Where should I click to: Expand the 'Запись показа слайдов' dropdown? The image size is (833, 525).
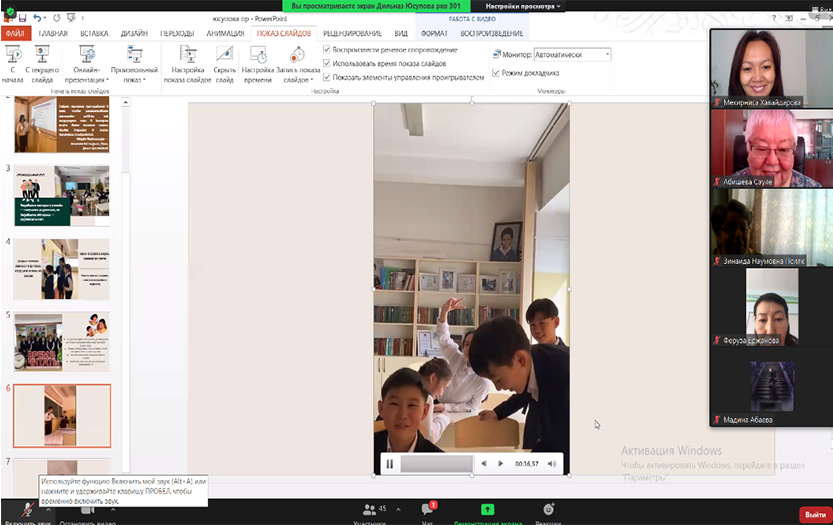coord(296,81)
